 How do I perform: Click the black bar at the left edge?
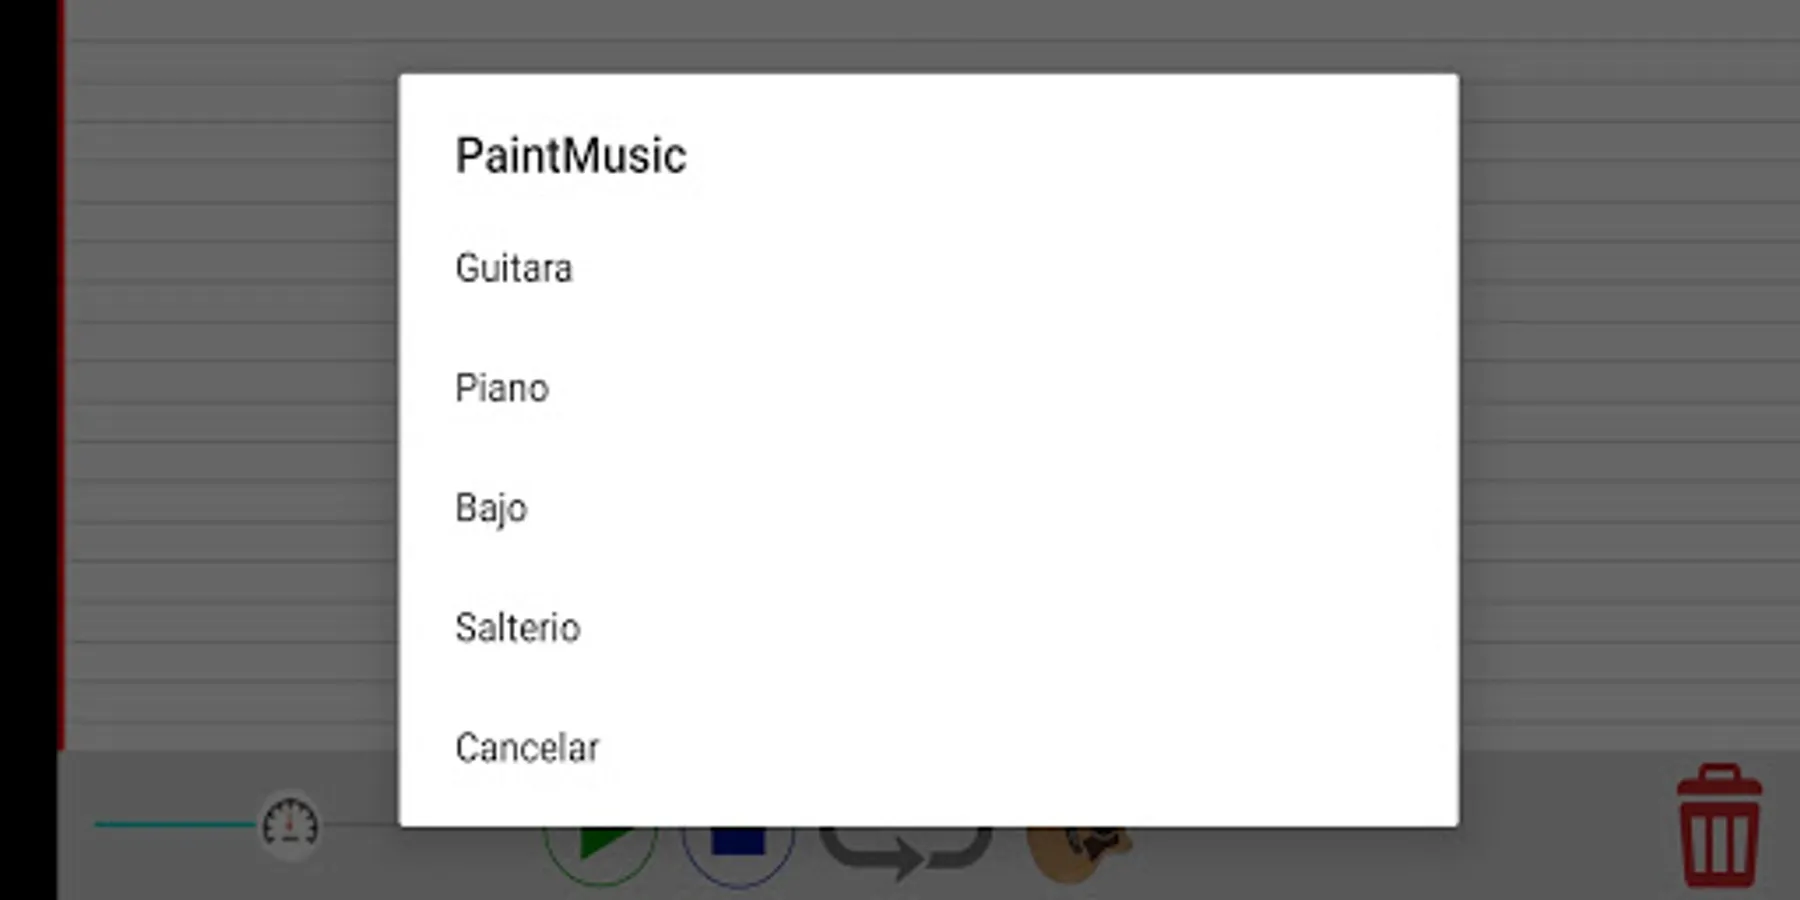tap(28, 450)
